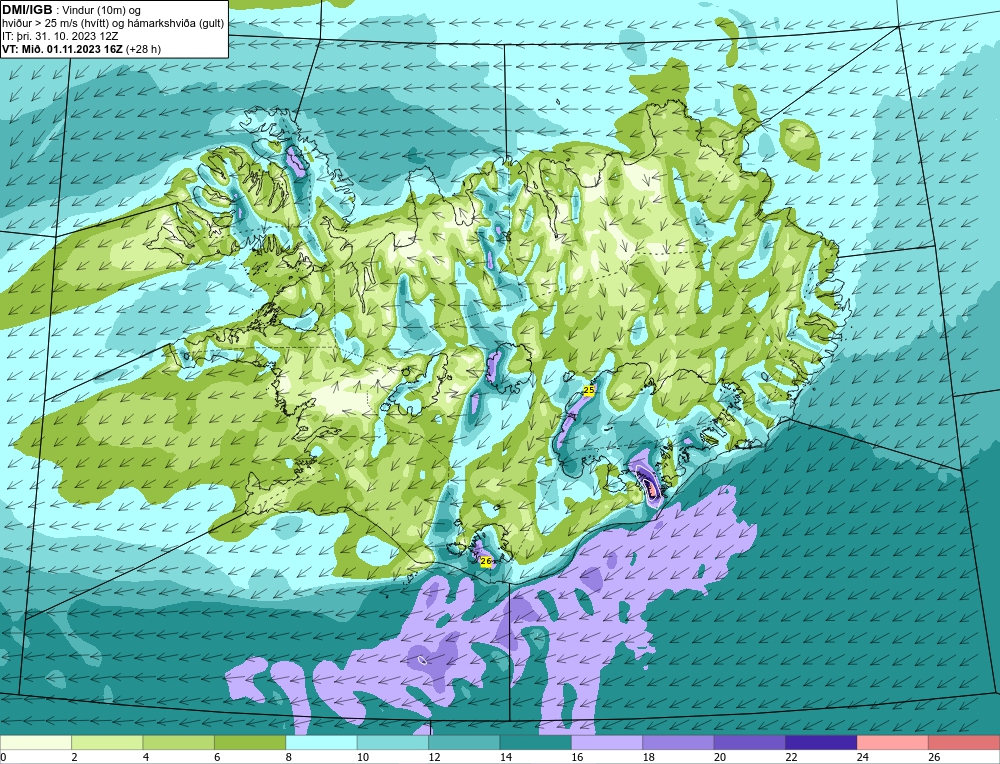Image resolution: width=1000 pixels, height=764 pixels.
Task: Select the medium teal 12–14 legend swatch
Action: pos(464,742)
